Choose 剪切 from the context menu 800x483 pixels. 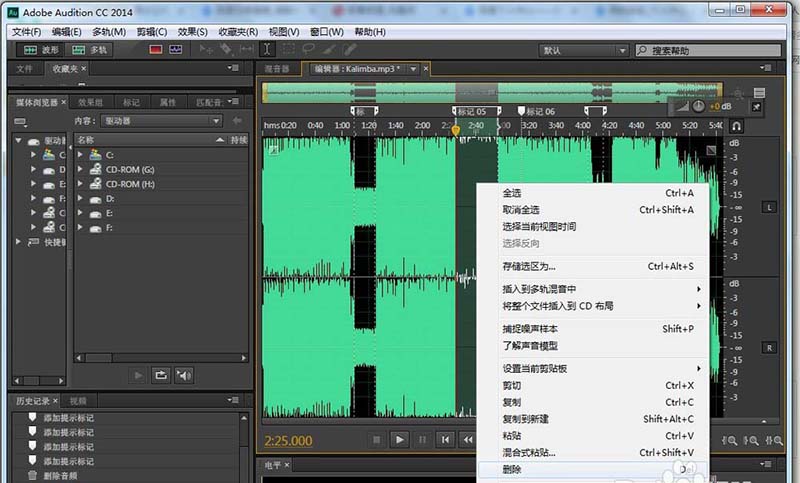[593, 385]
